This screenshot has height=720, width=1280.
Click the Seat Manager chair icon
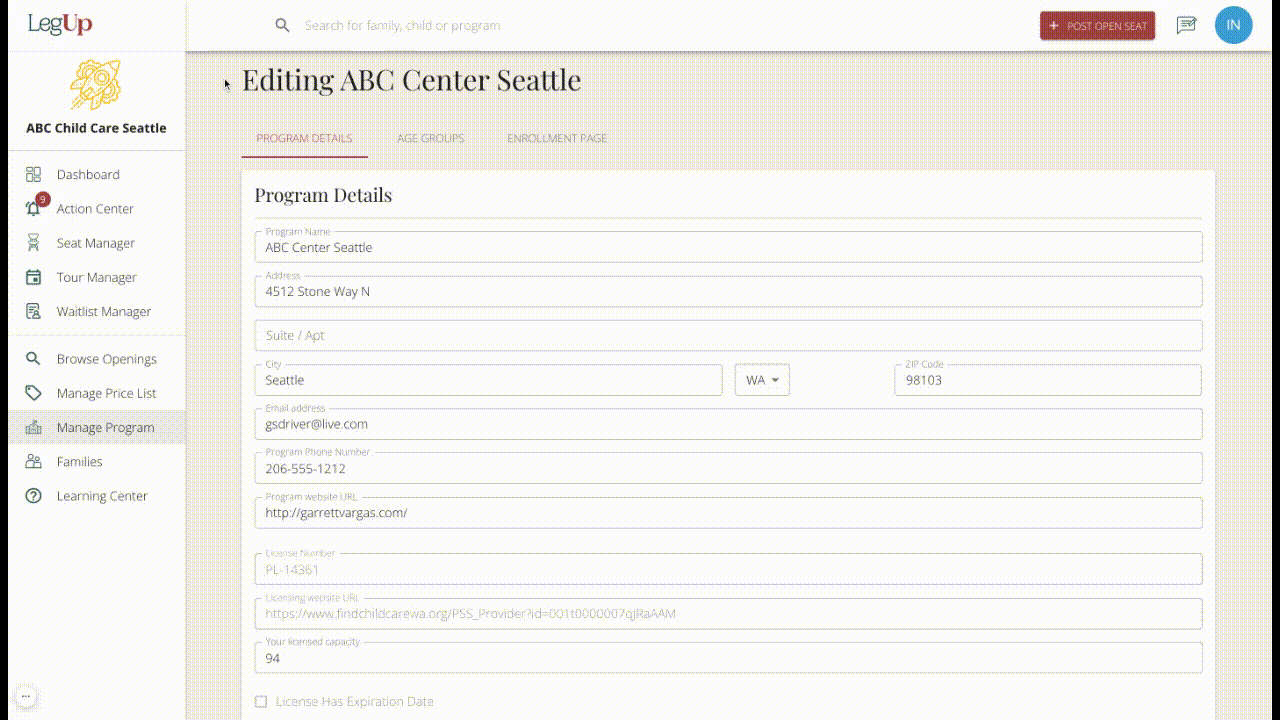click(34, 243)
